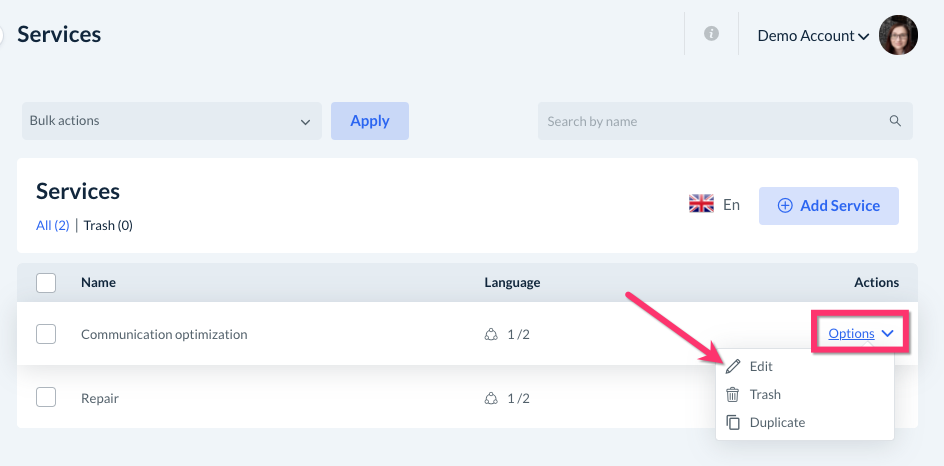Click translation icon in Communication optimization row
This screenshot has width=944, height=466.
coord(491,335)
